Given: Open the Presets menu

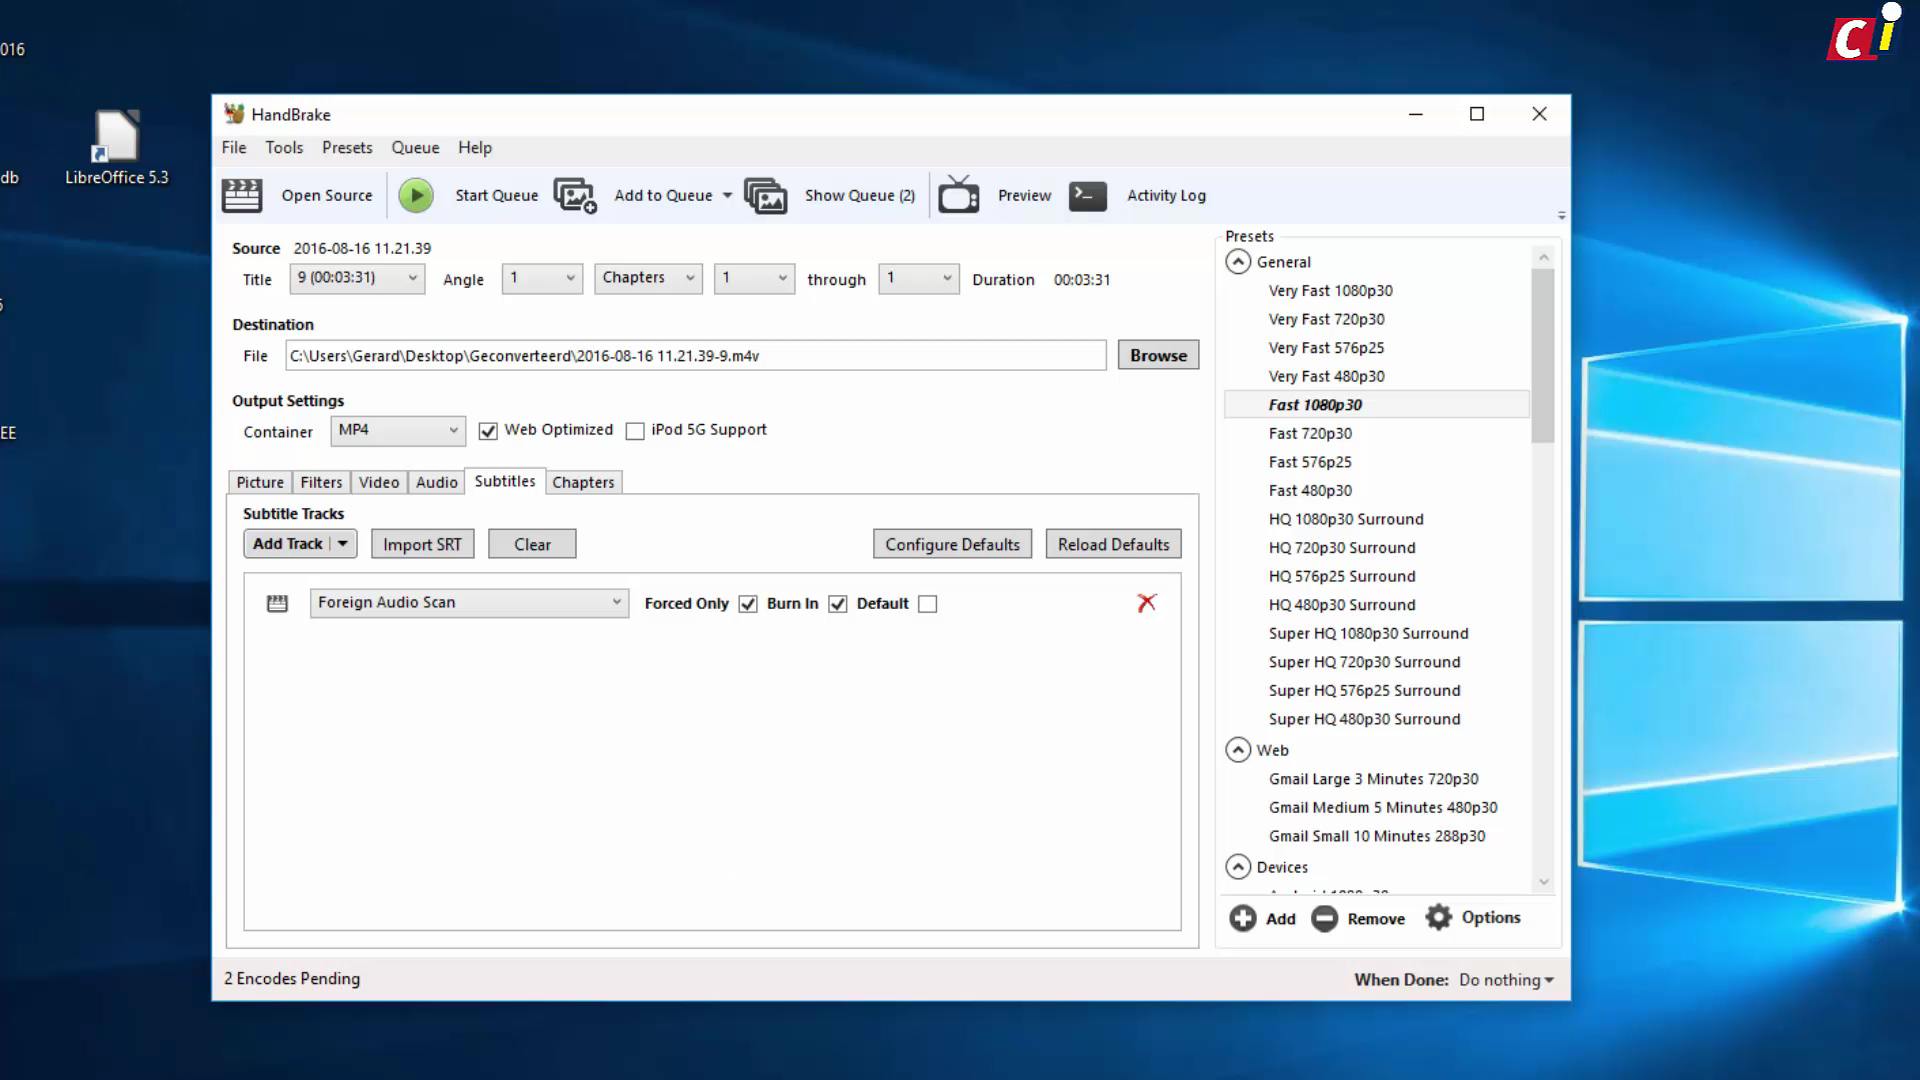Looking at the screenshot, I should coord(346,148).
